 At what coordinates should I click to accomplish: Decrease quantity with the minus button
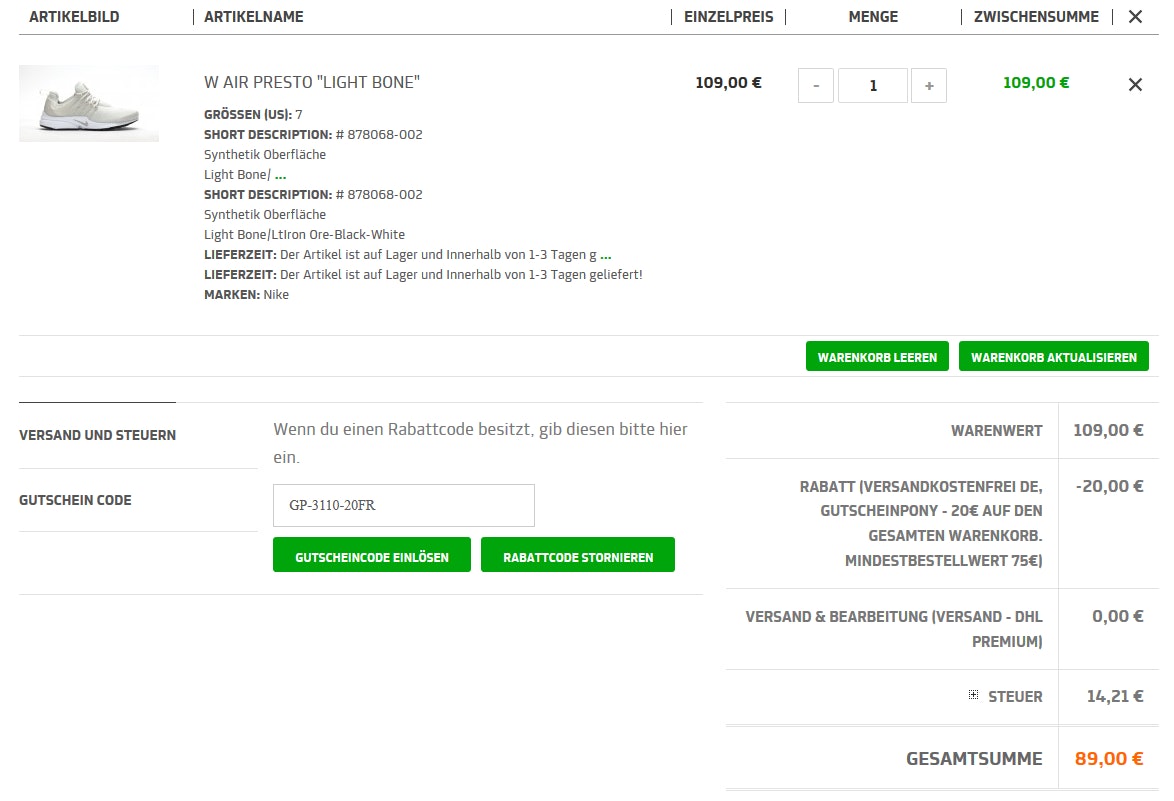click(x=816, y=86)
